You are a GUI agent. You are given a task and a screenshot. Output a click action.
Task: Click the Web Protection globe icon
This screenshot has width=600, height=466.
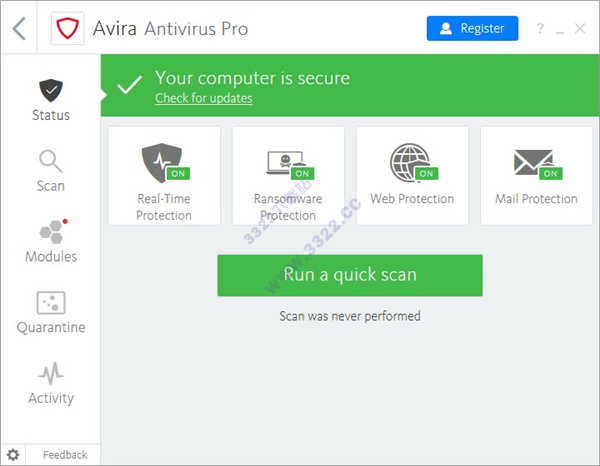[x=410, y=163]
